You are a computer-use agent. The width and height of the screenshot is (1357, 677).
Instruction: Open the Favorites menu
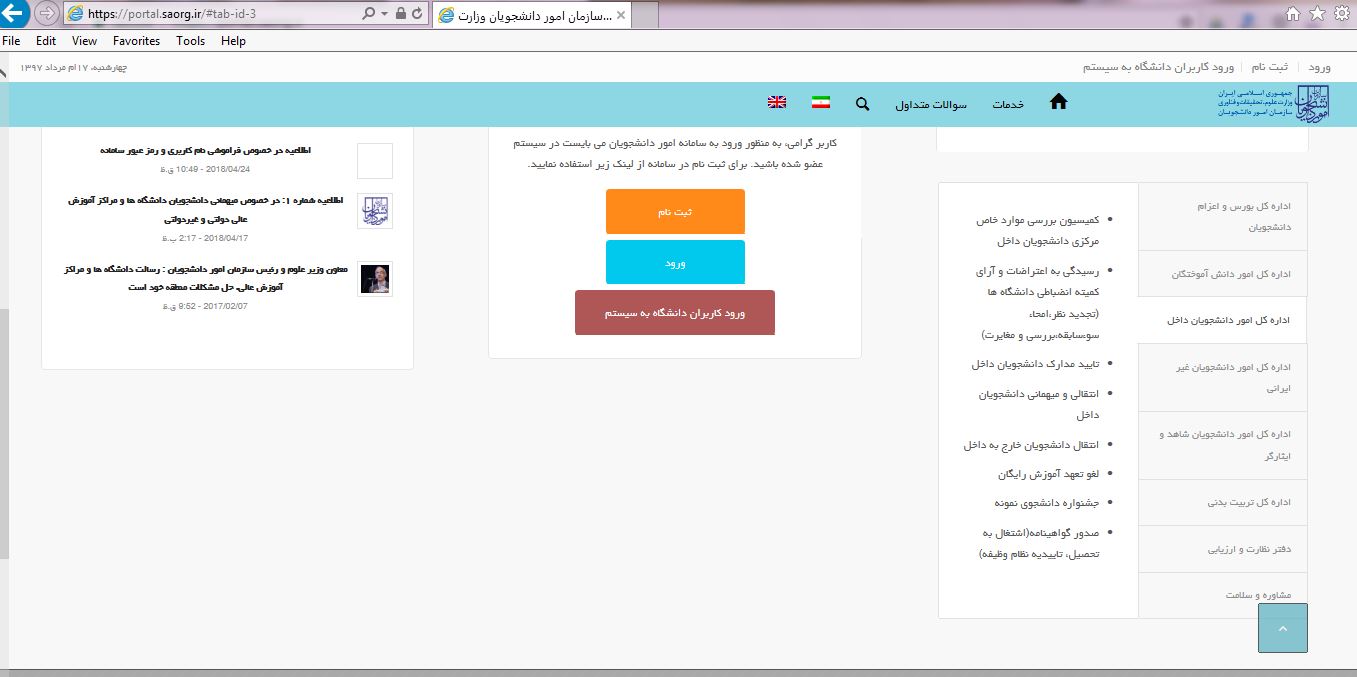136,41
